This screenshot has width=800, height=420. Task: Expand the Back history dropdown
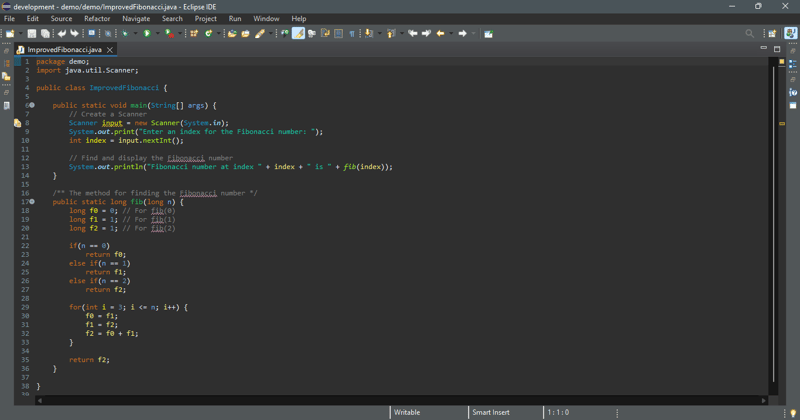click(x=451, y=34)
